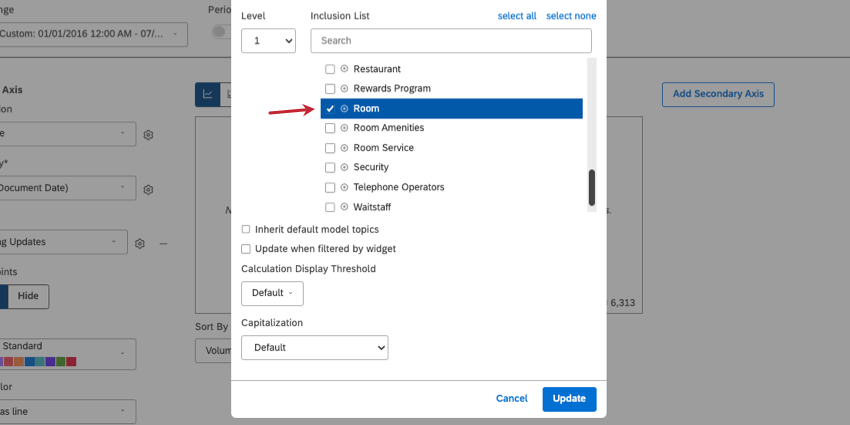Expand the Room Service topic node

click(344, 148)
